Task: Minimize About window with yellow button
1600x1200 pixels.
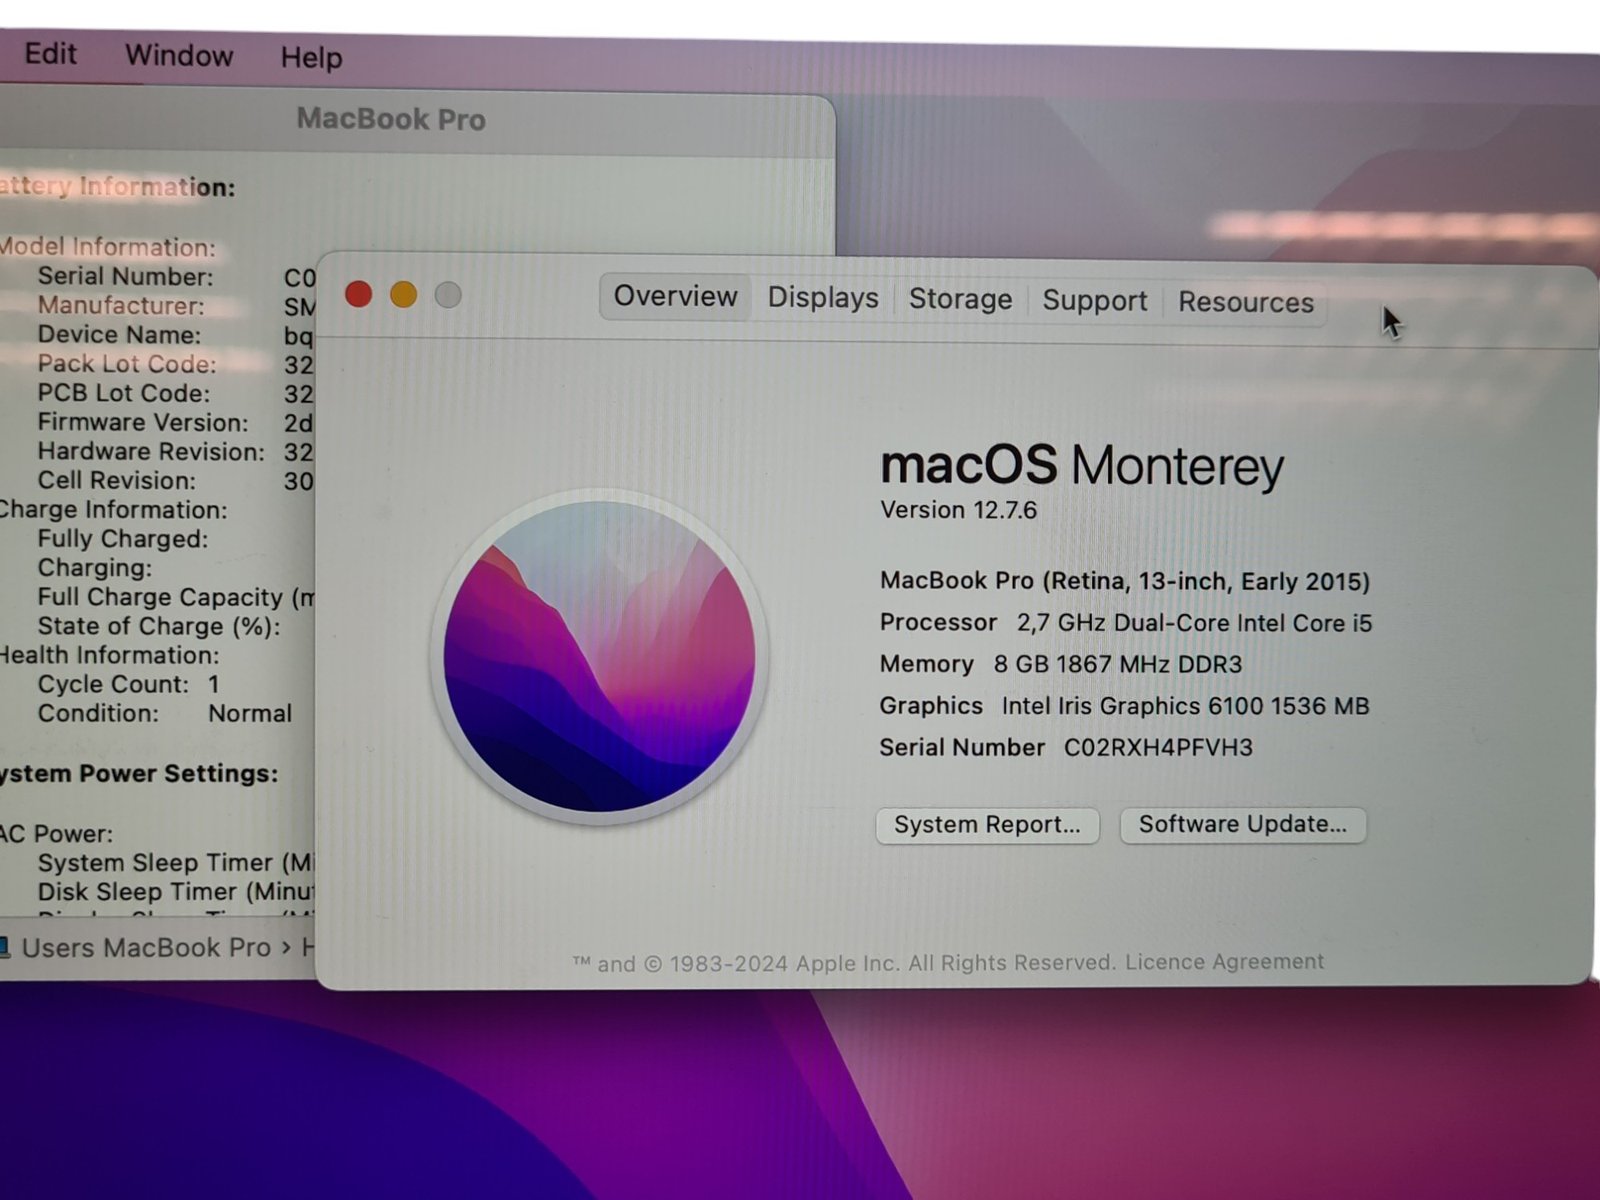Action: tap(403, 295)
